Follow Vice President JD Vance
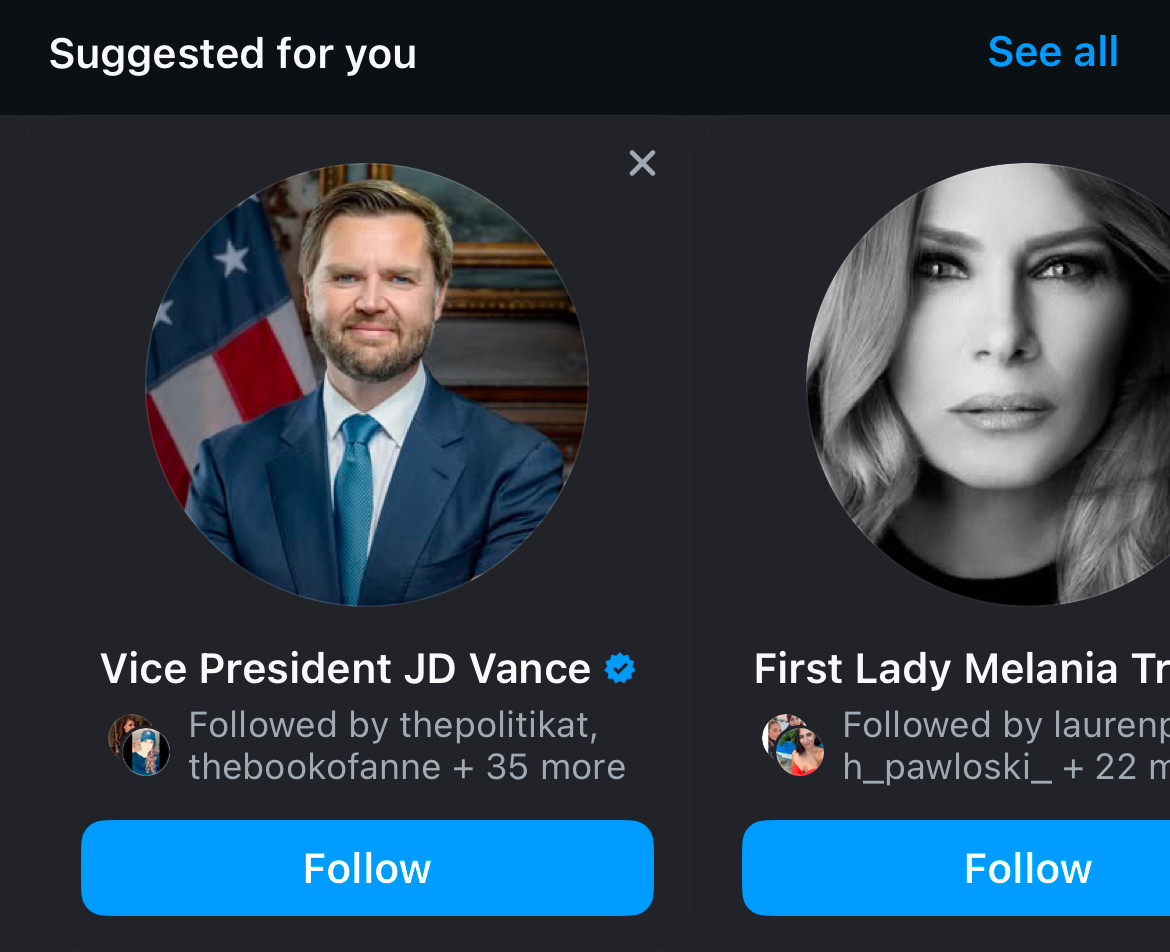The height and width of the screenshot is (952, 1170). coord(367,868)
